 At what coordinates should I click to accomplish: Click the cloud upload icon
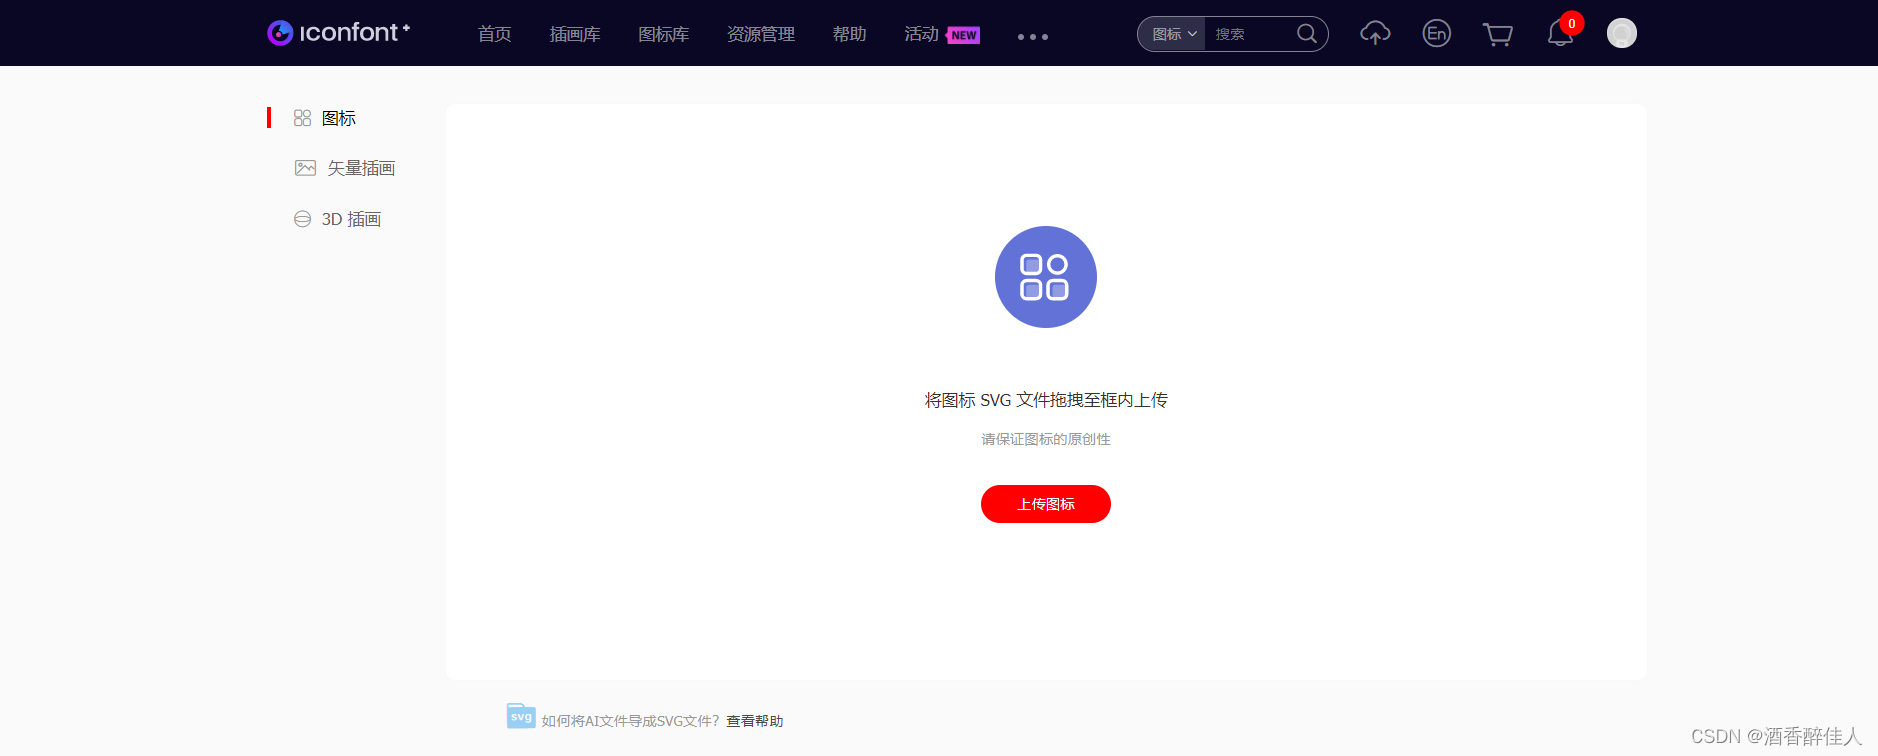1375,33
